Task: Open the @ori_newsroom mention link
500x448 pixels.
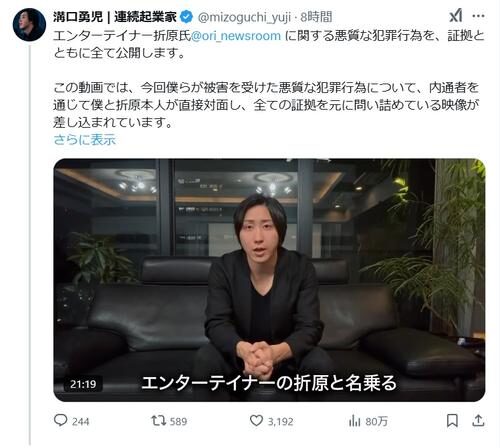Action: click(x=236, y=36)
